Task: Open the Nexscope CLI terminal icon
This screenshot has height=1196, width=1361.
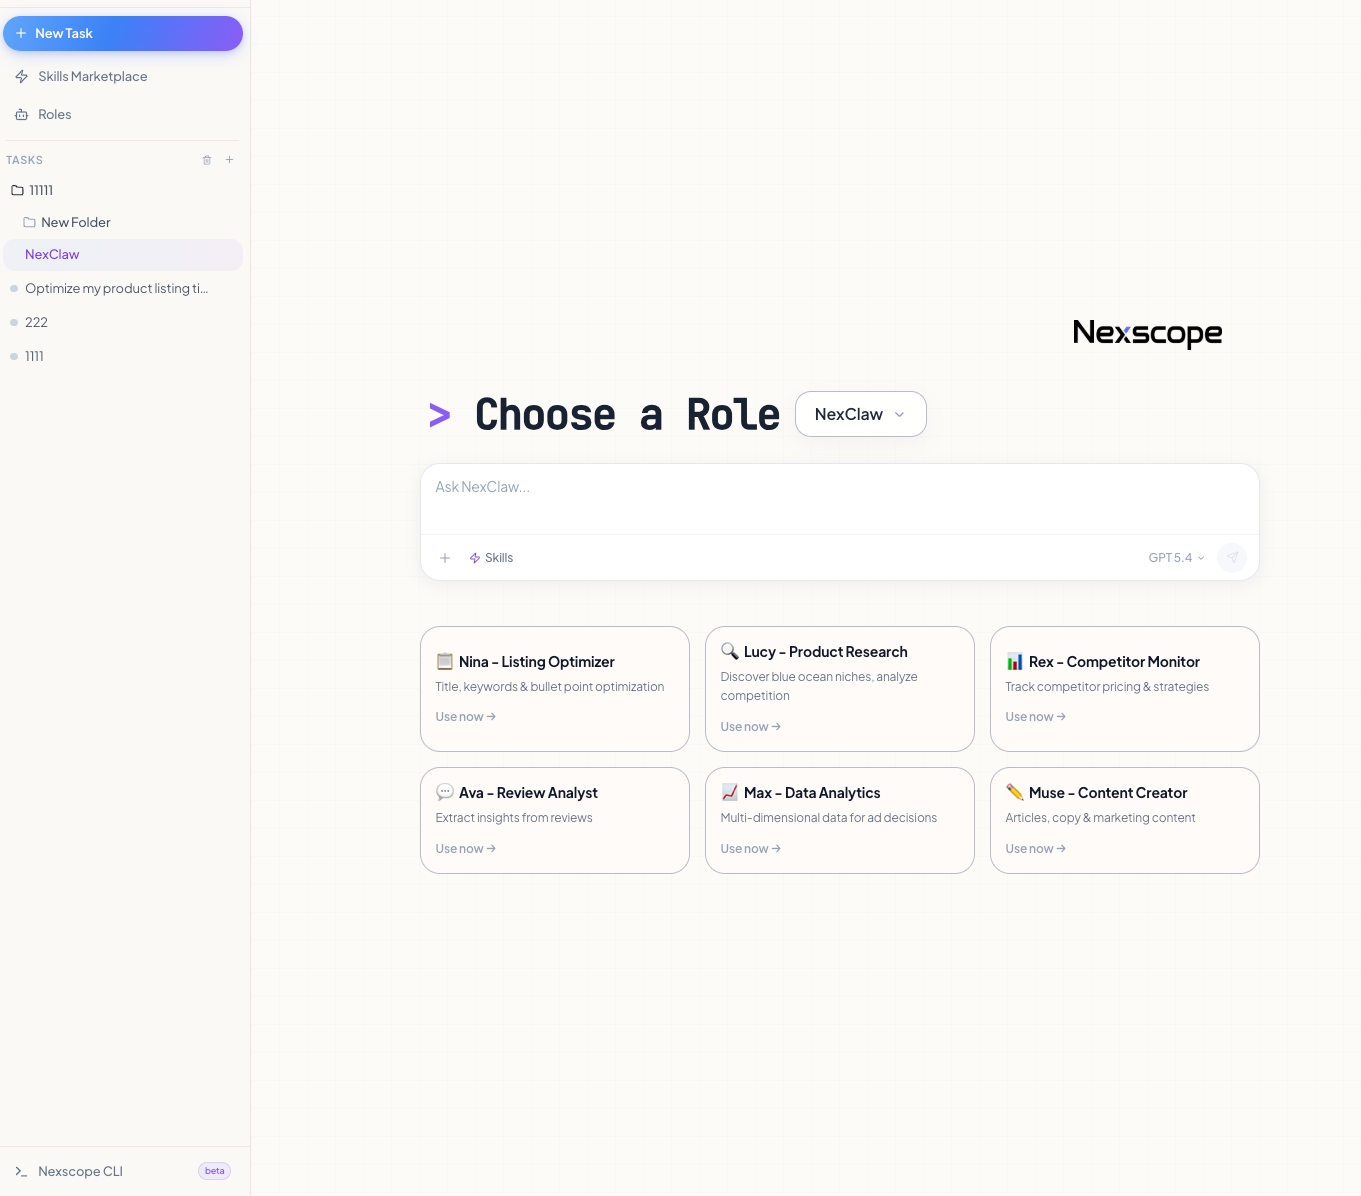Action: (x=21, y=1171)
